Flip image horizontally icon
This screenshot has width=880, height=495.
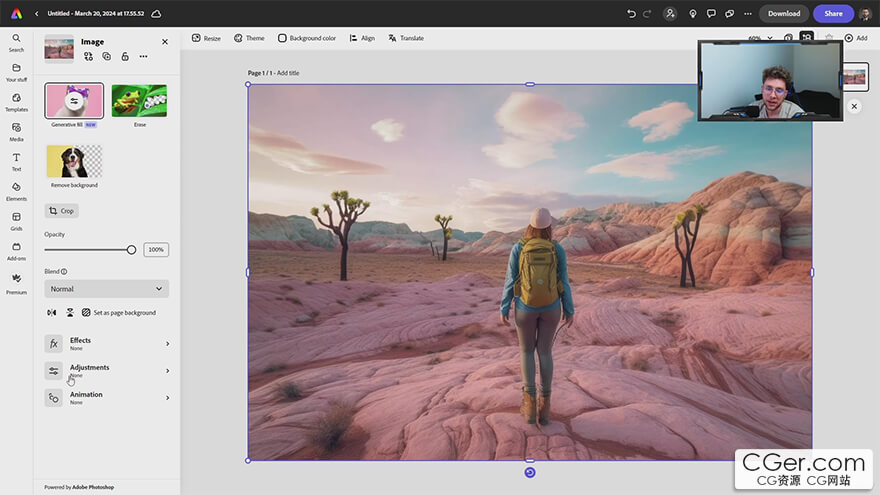point(52,313)
